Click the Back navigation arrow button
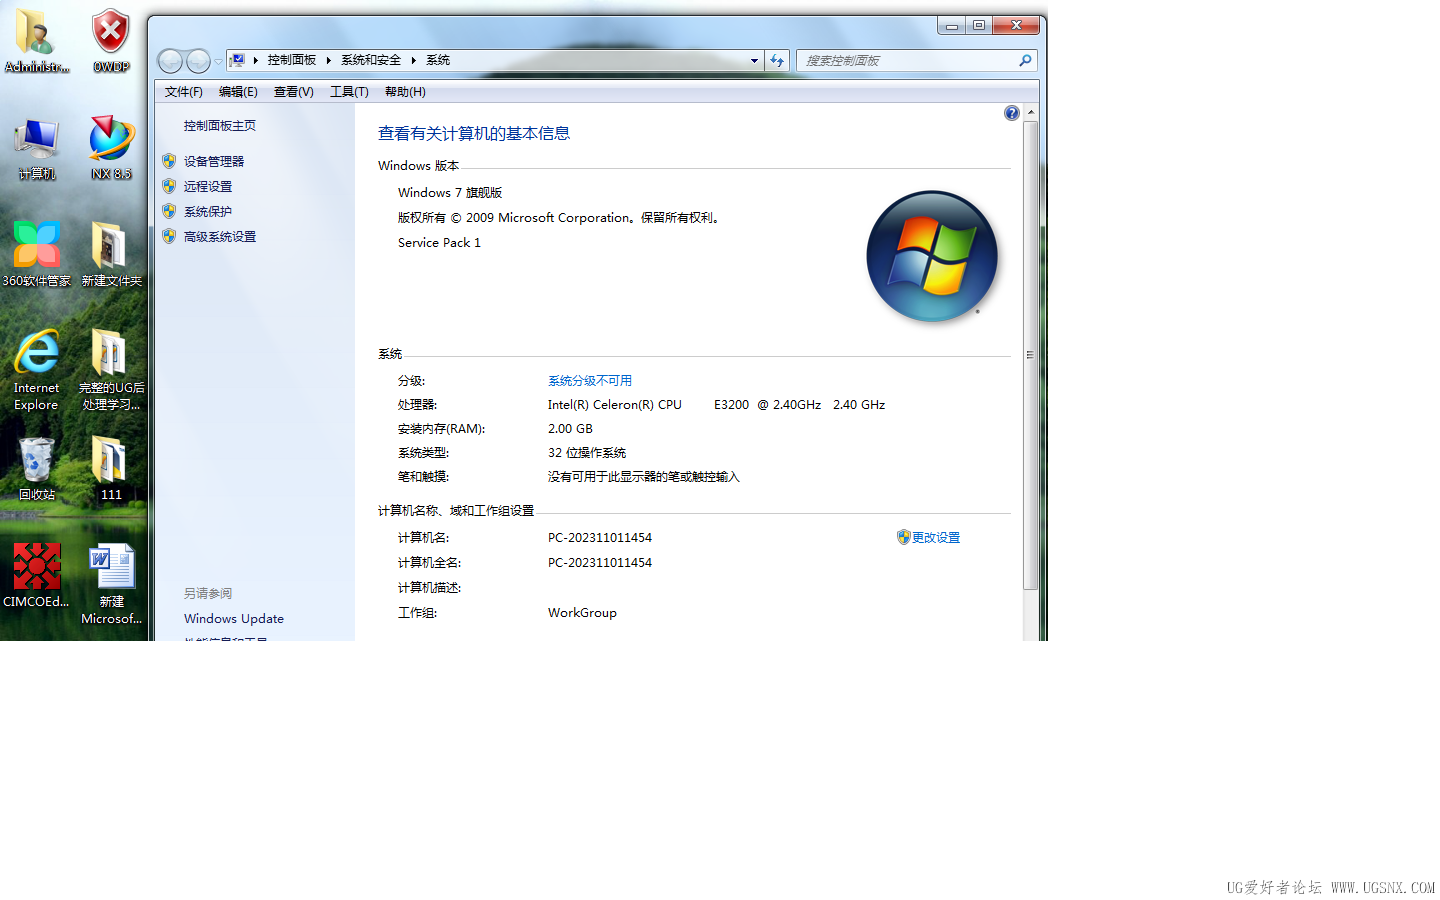Image resolution: width=1440 pixels, height=900 pixels. click(171, 61)
